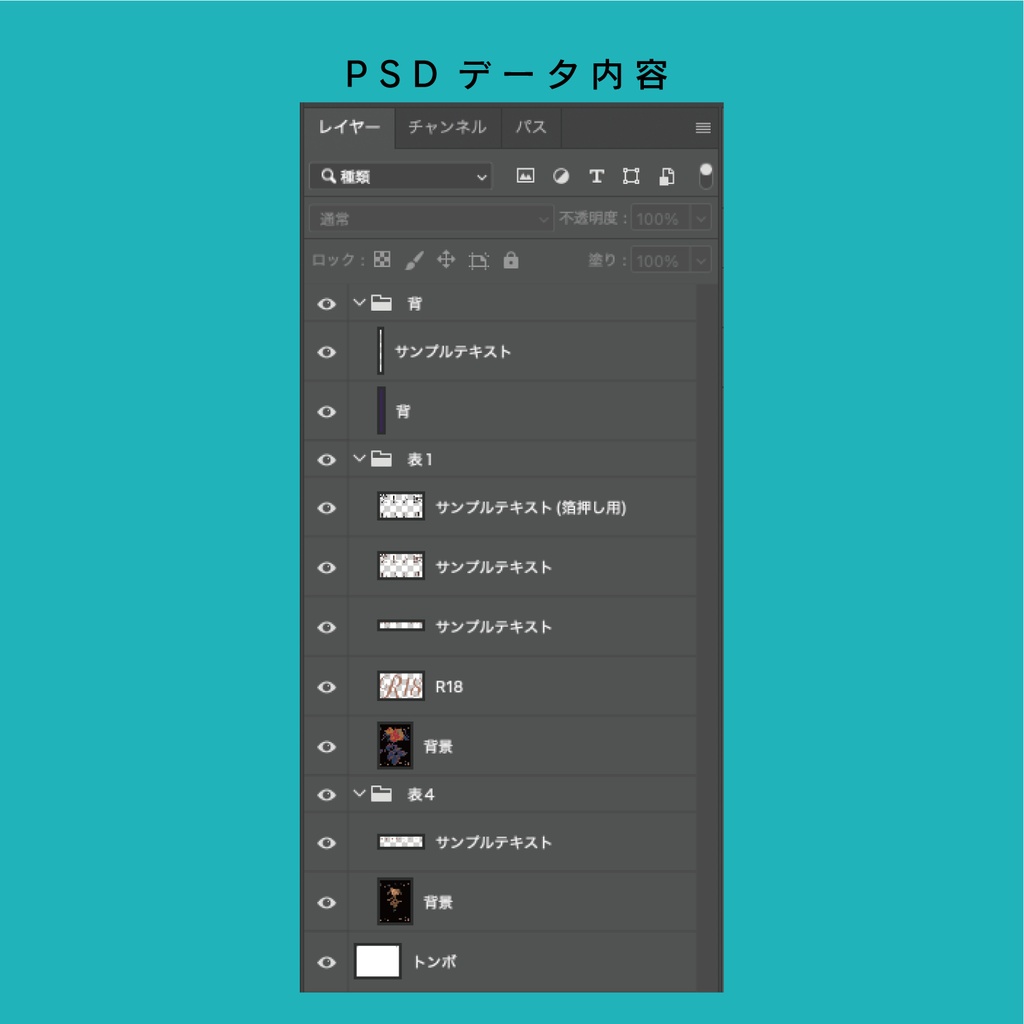The image size is (1024, 1024).
Task: Hide the サンプルテキスト(箔押し用) layer
Action: [327, 507]
